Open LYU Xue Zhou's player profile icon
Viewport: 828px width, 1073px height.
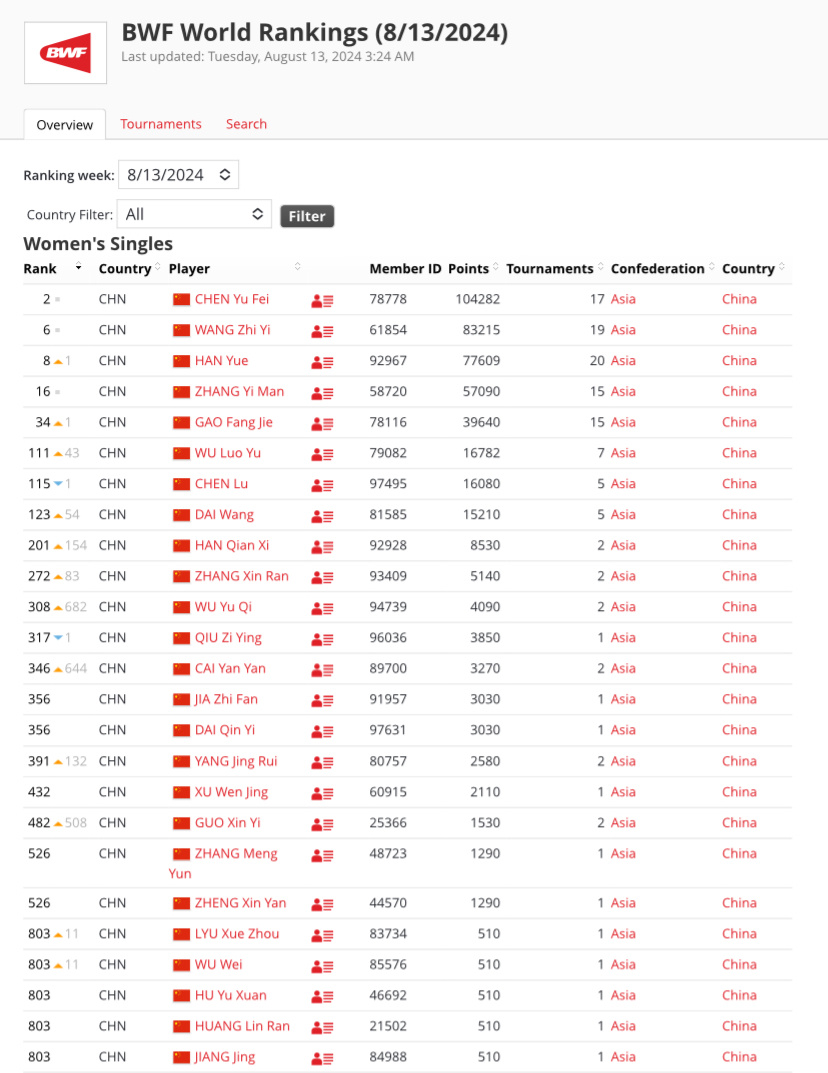322,935
